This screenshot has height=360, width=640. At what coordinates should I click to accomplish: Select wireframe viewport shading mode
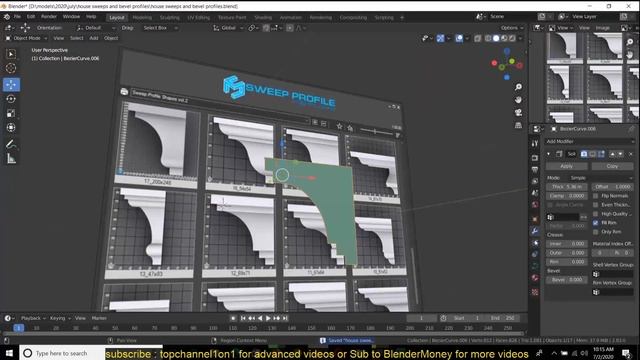[488, 38]
